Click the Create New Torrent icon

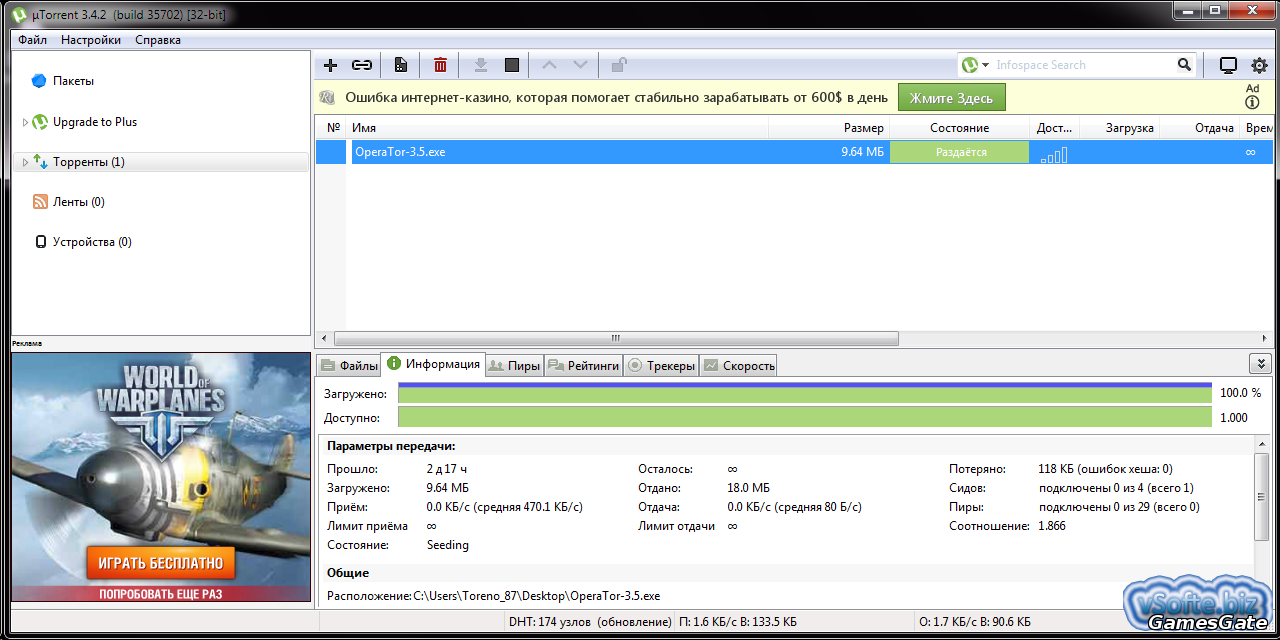coord(400,65)
